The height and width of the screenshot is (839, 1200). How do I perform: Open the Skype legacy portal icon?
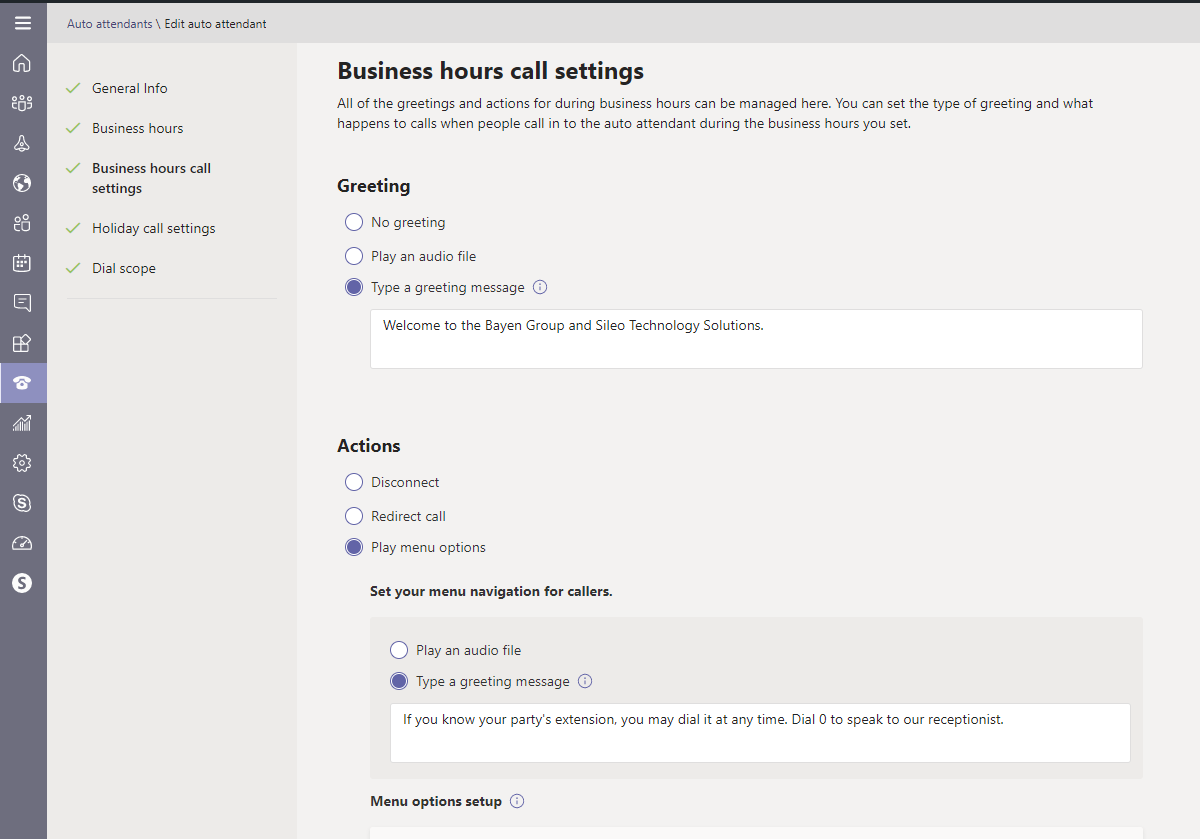point(22,503)
